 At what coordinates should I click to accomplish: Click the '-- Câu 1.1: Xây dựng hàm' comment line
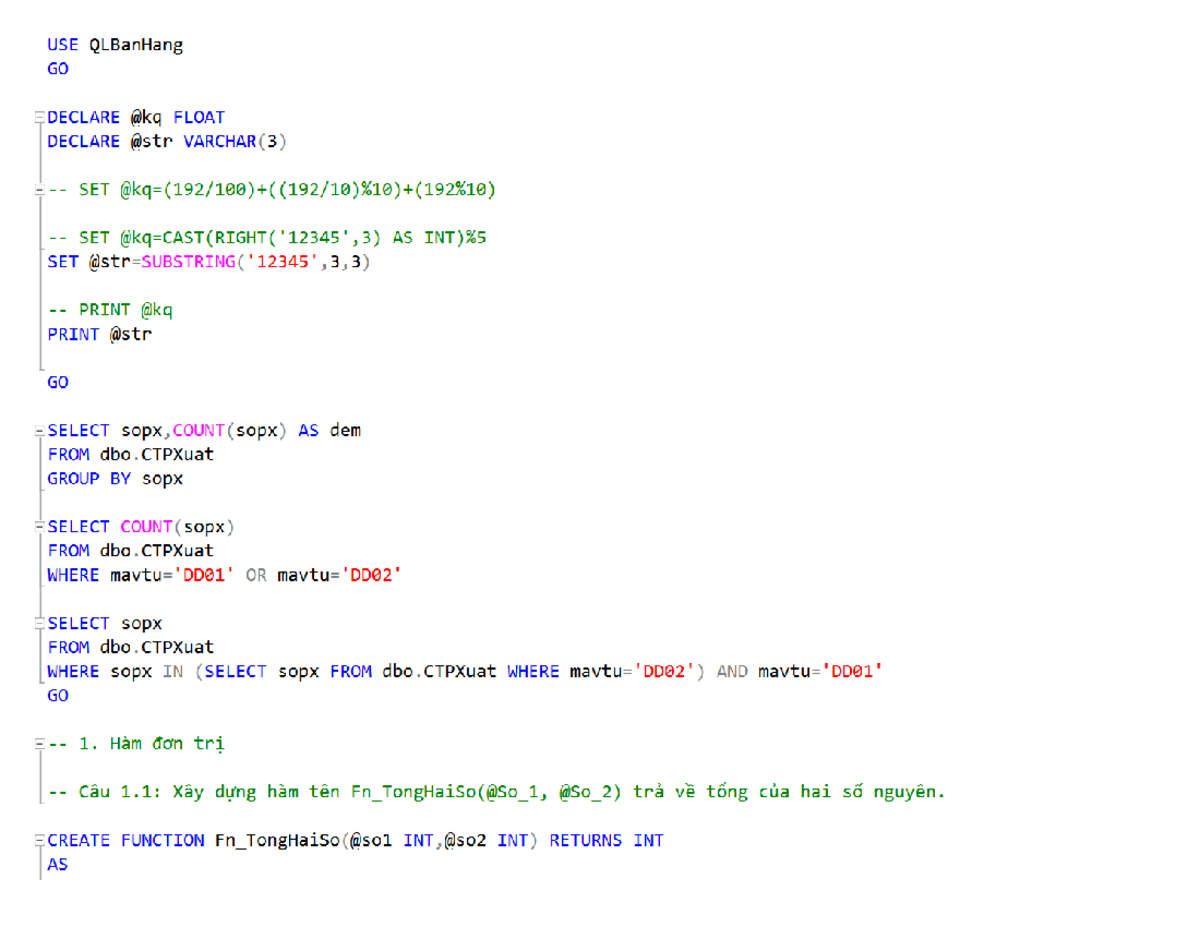coord(495,792)
